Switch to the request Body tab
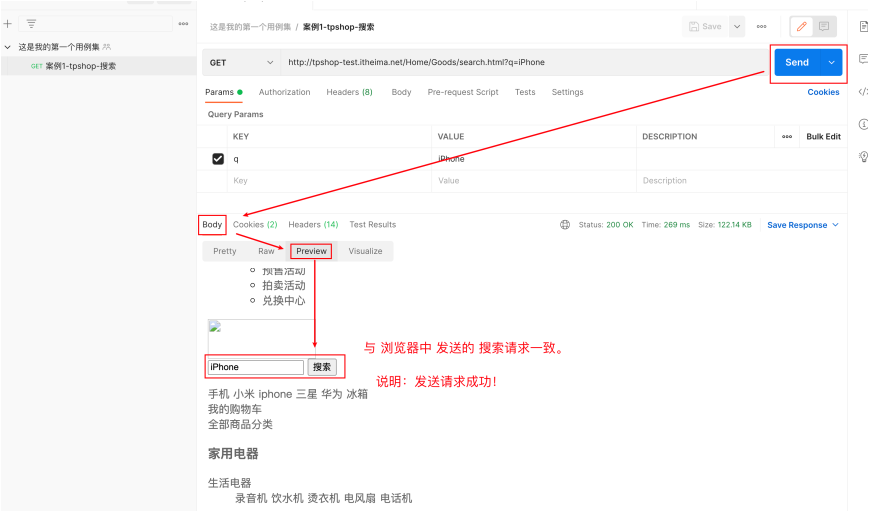This screenshot has width=880, height=511. (x=401, y=92)
